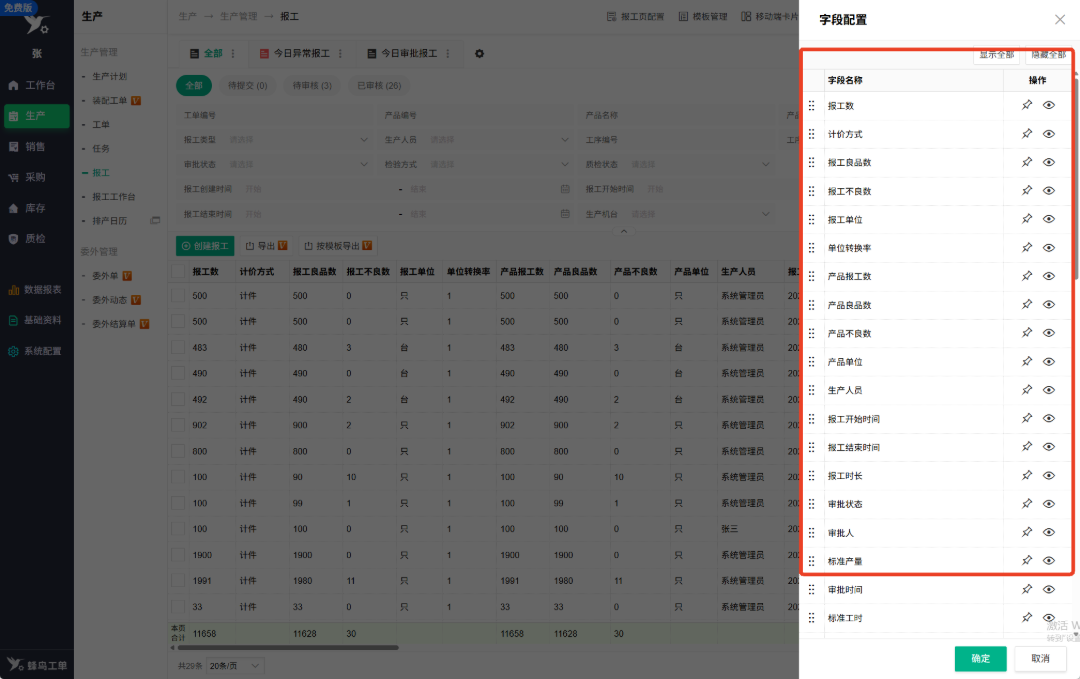Viewport: 1080px width, 679px height.
Task: Click the 报工创建时间 start date field
Action: point(318,189)
